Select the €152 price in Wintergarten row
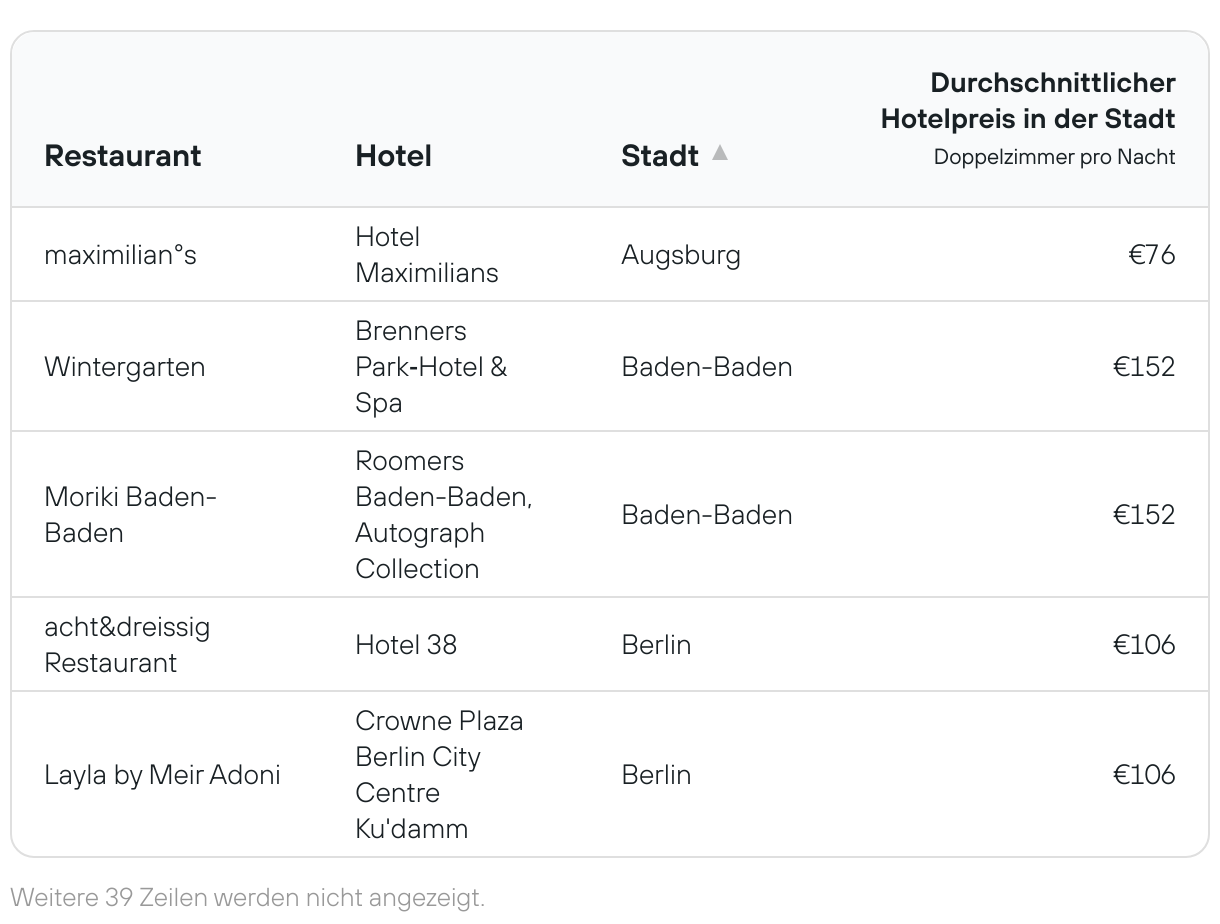 [1144, 367]
